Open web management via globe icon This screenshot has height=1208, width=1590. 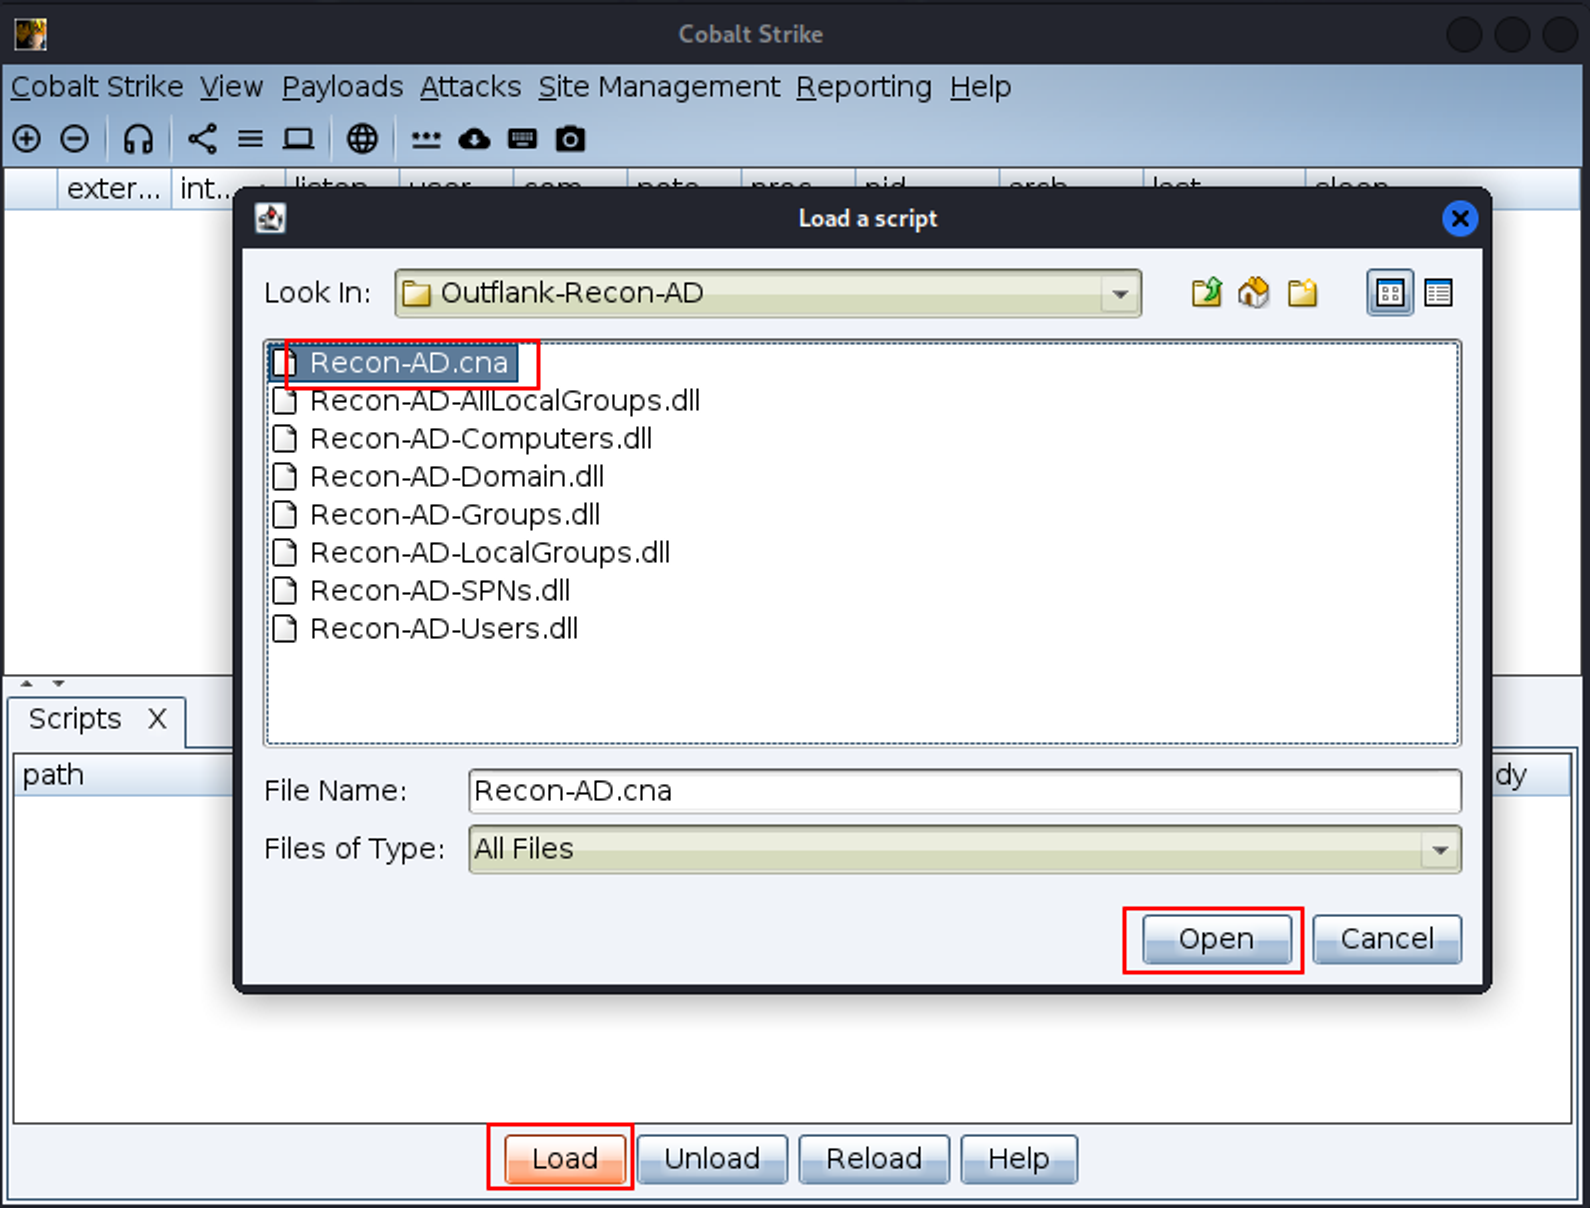362,139
